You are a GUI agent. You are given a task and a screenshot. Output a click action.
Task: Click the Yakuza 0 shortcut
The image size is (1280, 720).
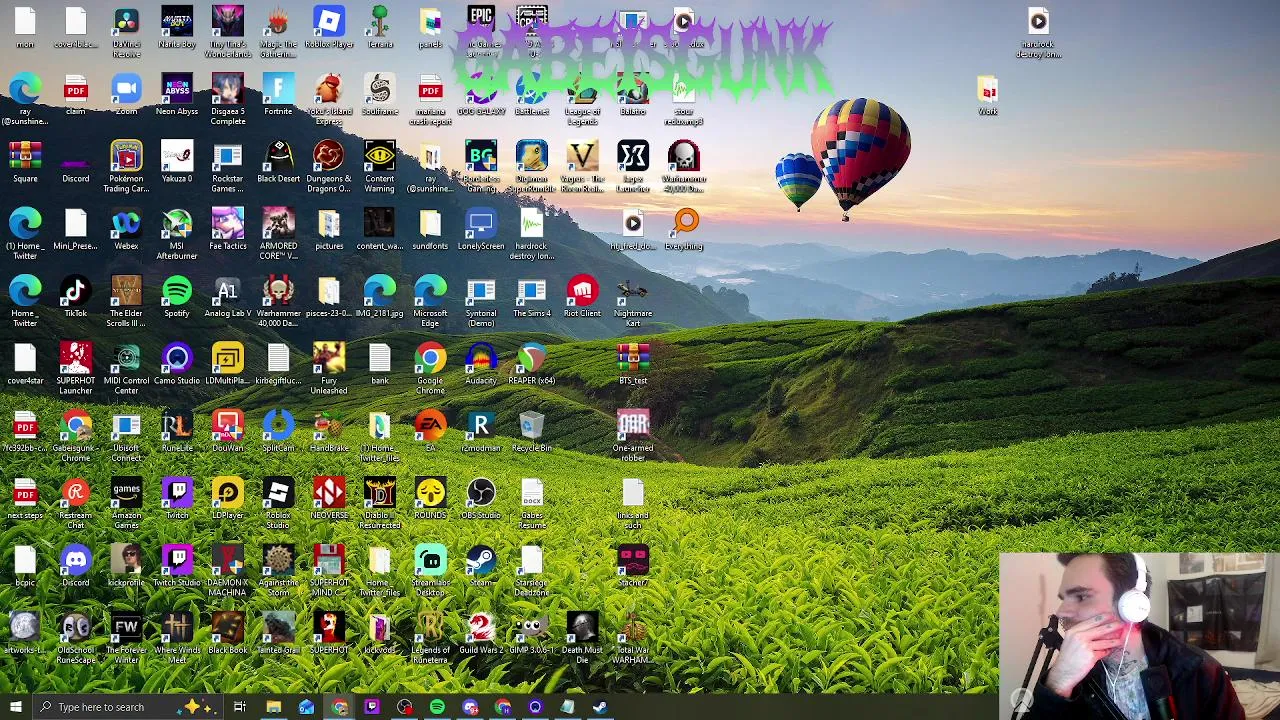click(177, 162)
